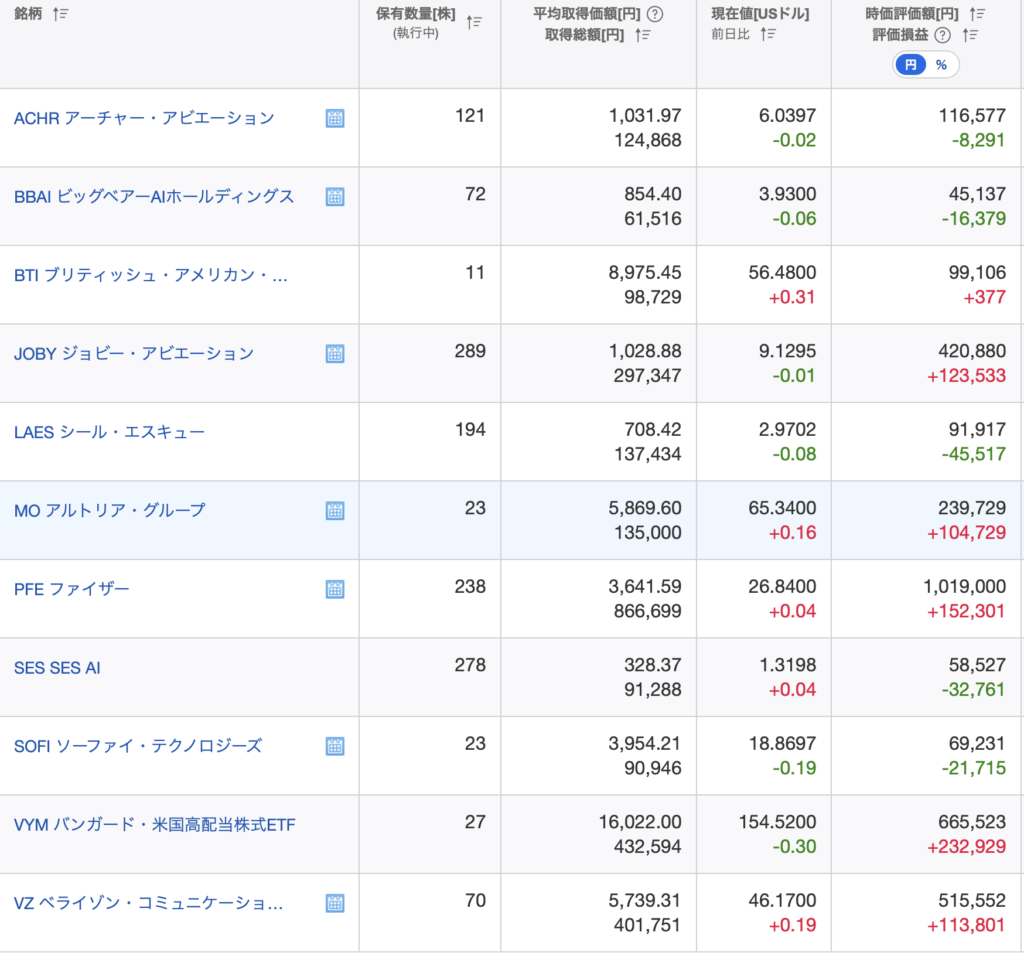Sort by 時価評価額
The width and height of the screenshot is (1024, 956).
click(977, 14)
